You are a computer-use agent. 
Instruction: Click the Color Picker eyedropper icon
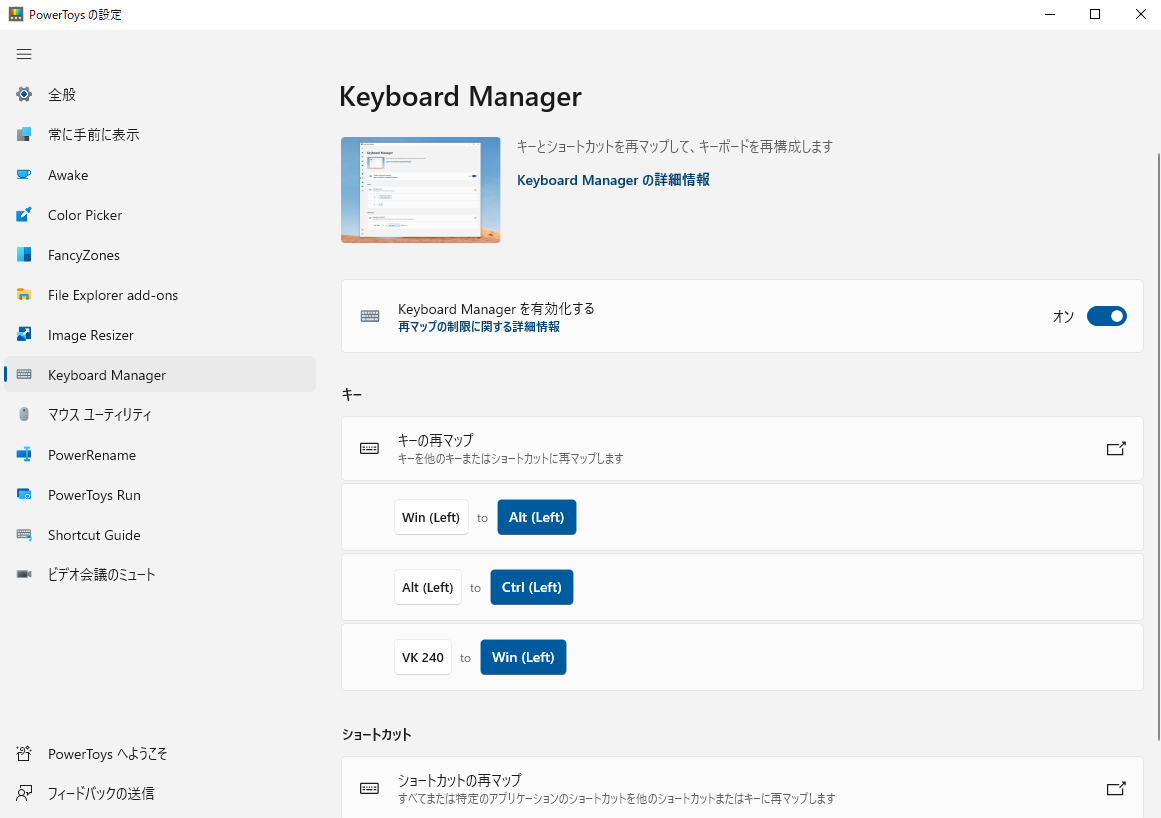[x=24, y=215]
